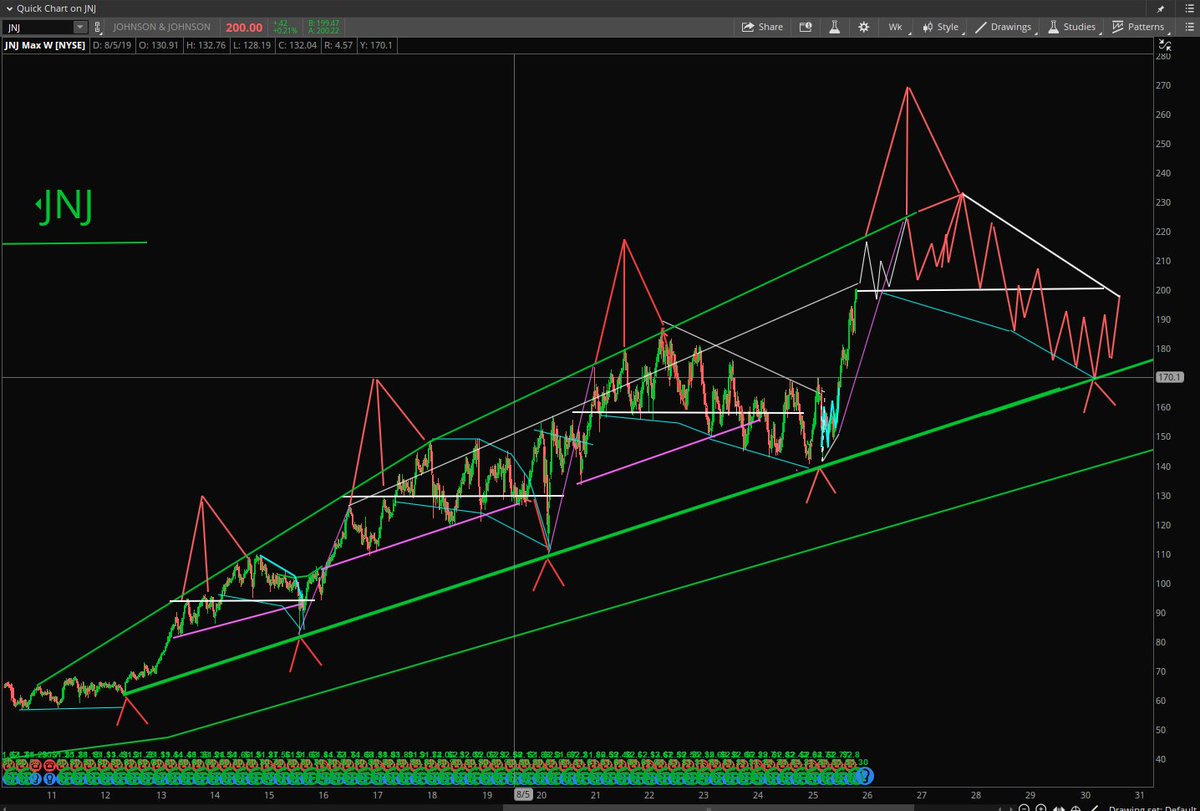
Task: Click the symbol link clipboard icon
Action: point(96,27)
